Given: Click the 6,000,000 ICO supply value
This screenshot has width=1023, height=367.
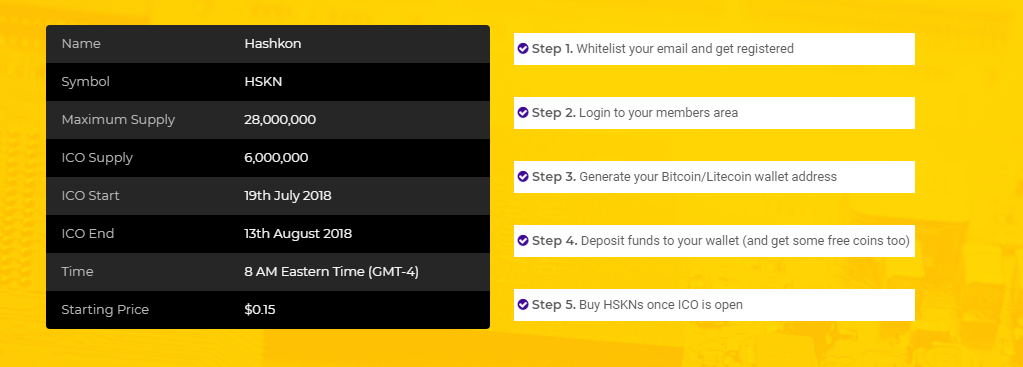Looking at the screenshot, I should click(276, 158).
